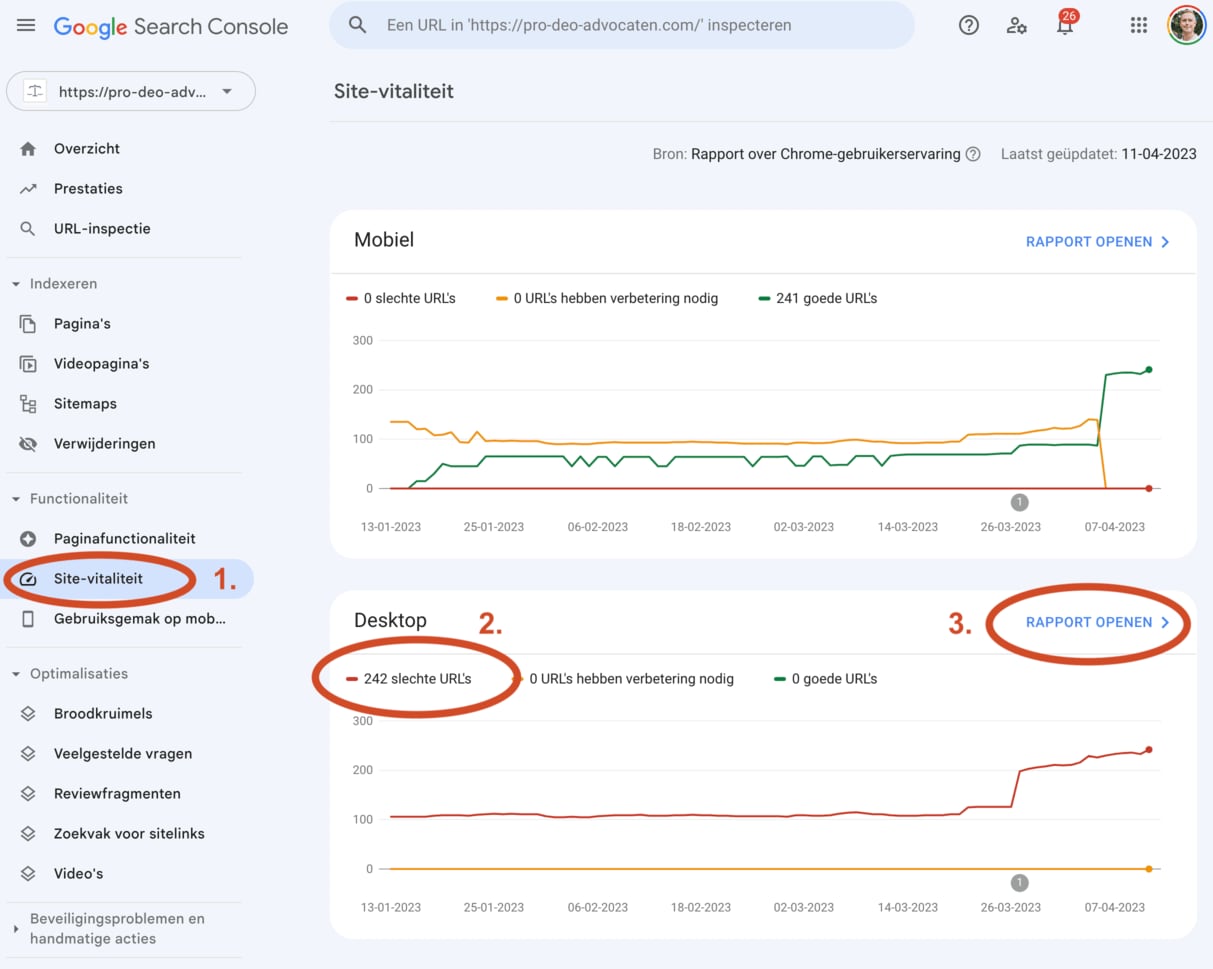Click the Paginafunctionaliteit icon
This screenshot has height=969, width=1213.
tap(28, 539)
